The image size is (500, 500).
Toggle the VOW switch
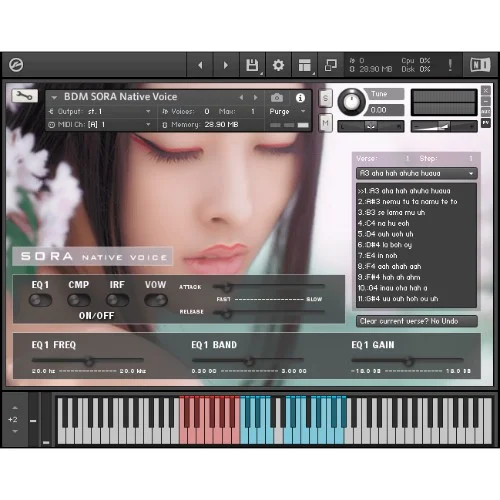pos(156,300)
